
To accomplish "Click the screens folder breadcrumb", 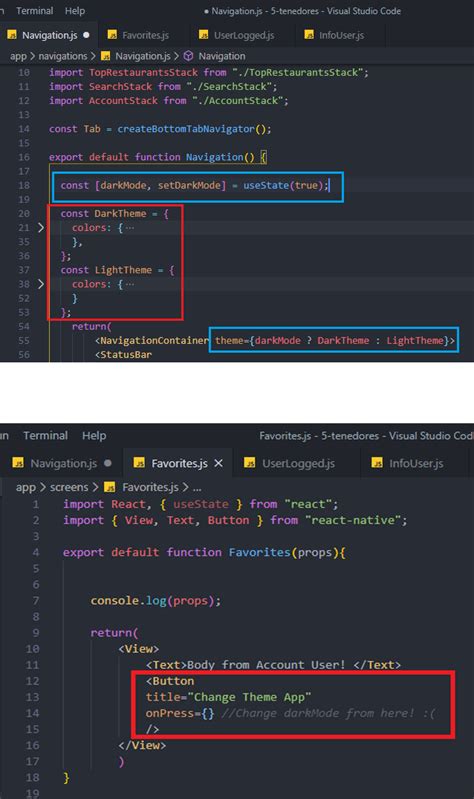I will point(69,488).
